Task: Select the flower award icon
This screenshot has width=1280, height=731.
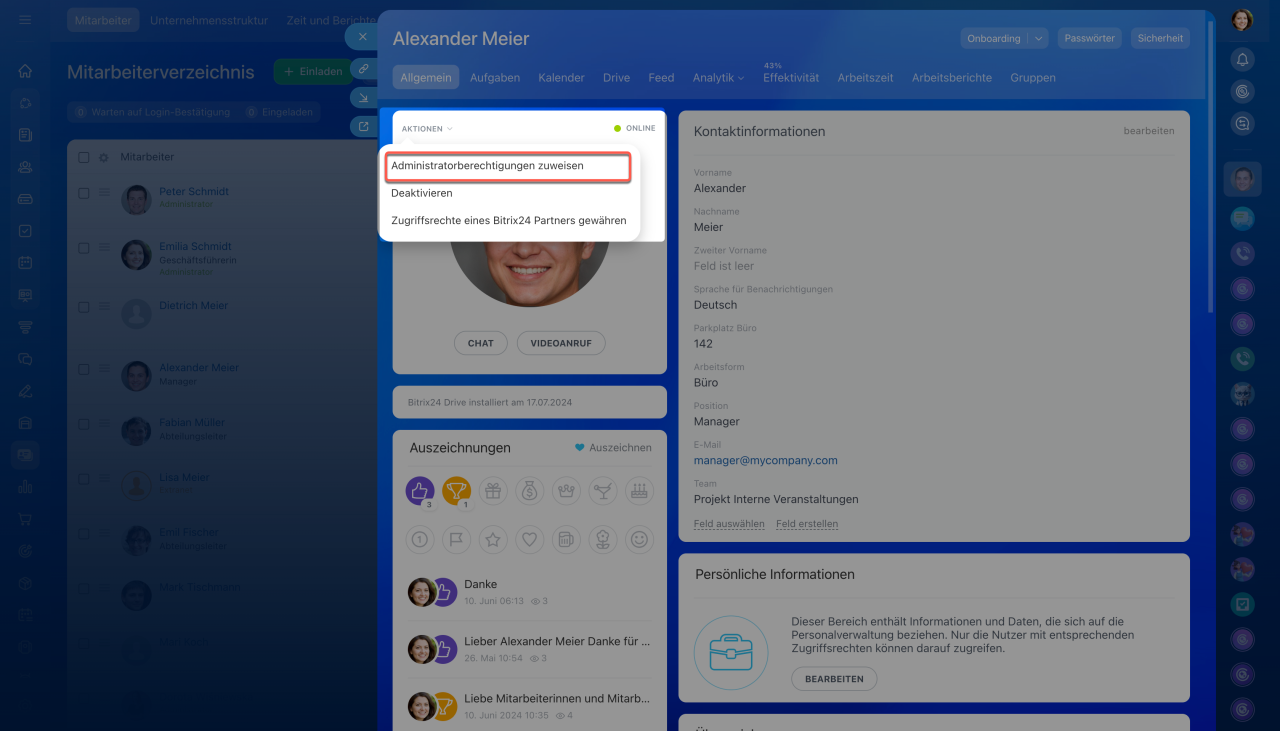Action: (x=603, y=539)
